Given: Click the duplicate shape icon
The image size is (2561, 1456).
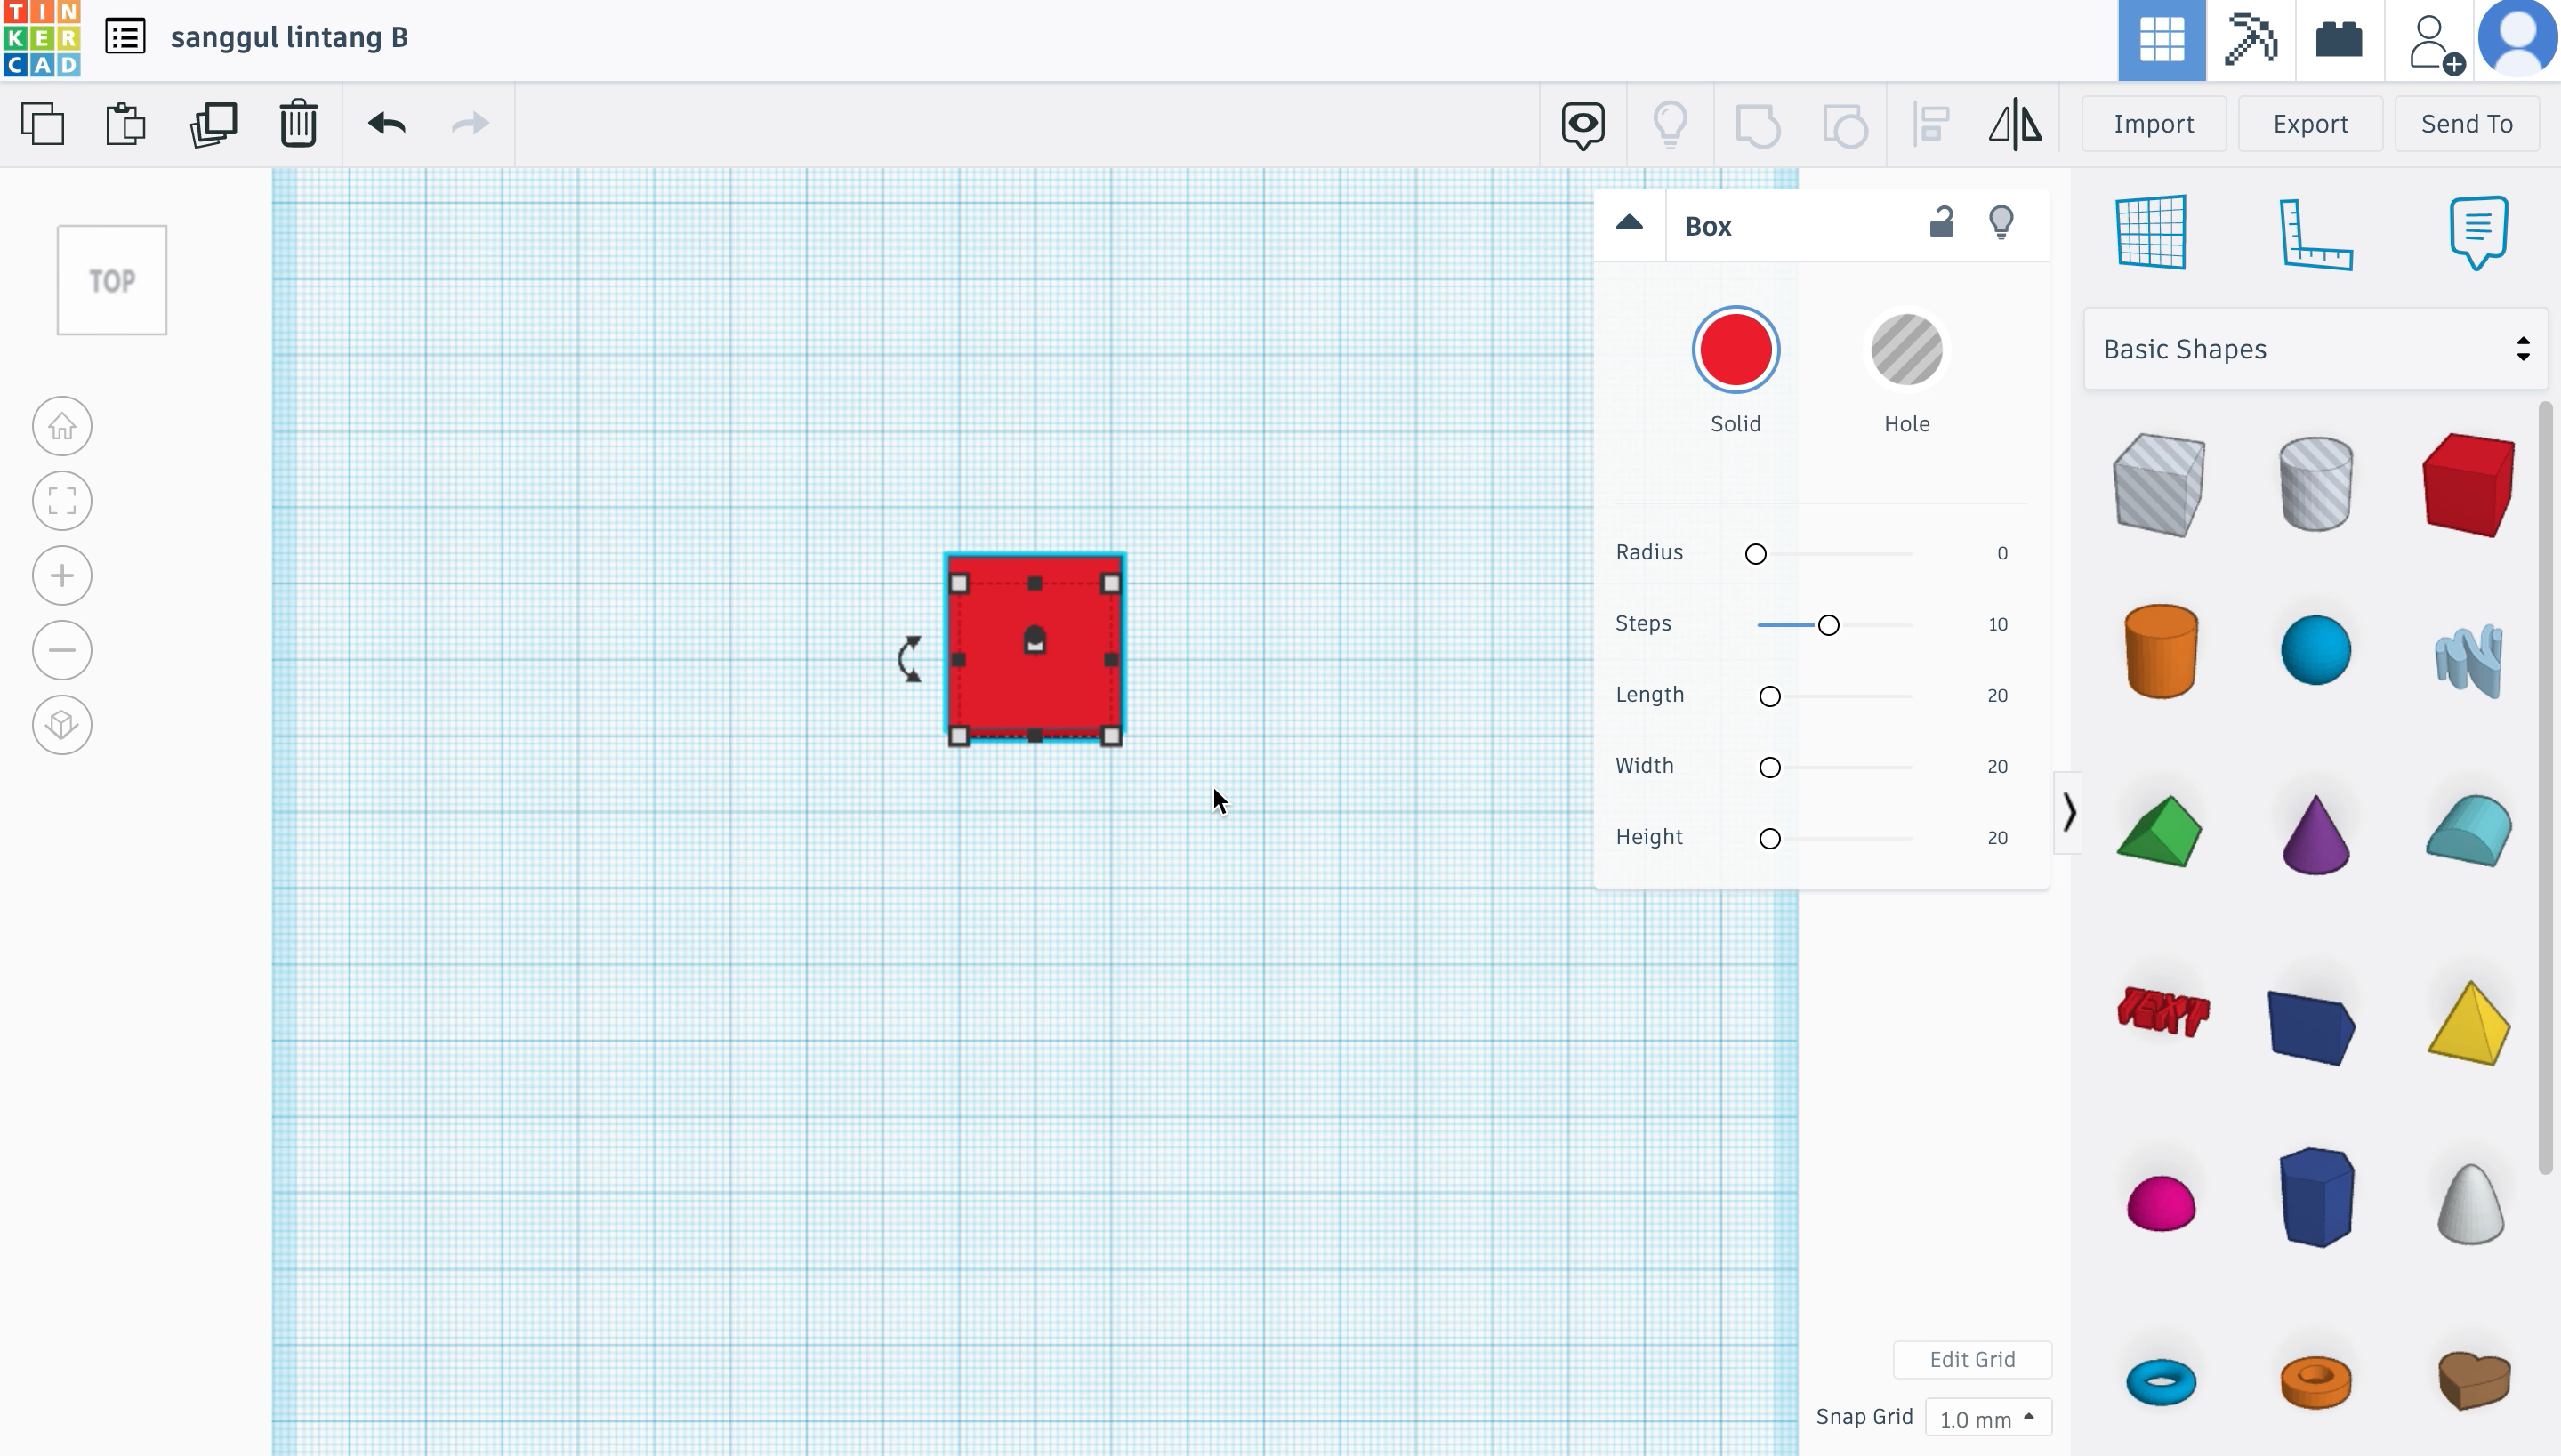Looking at the screenshot, I should click(x=211, y=123).
